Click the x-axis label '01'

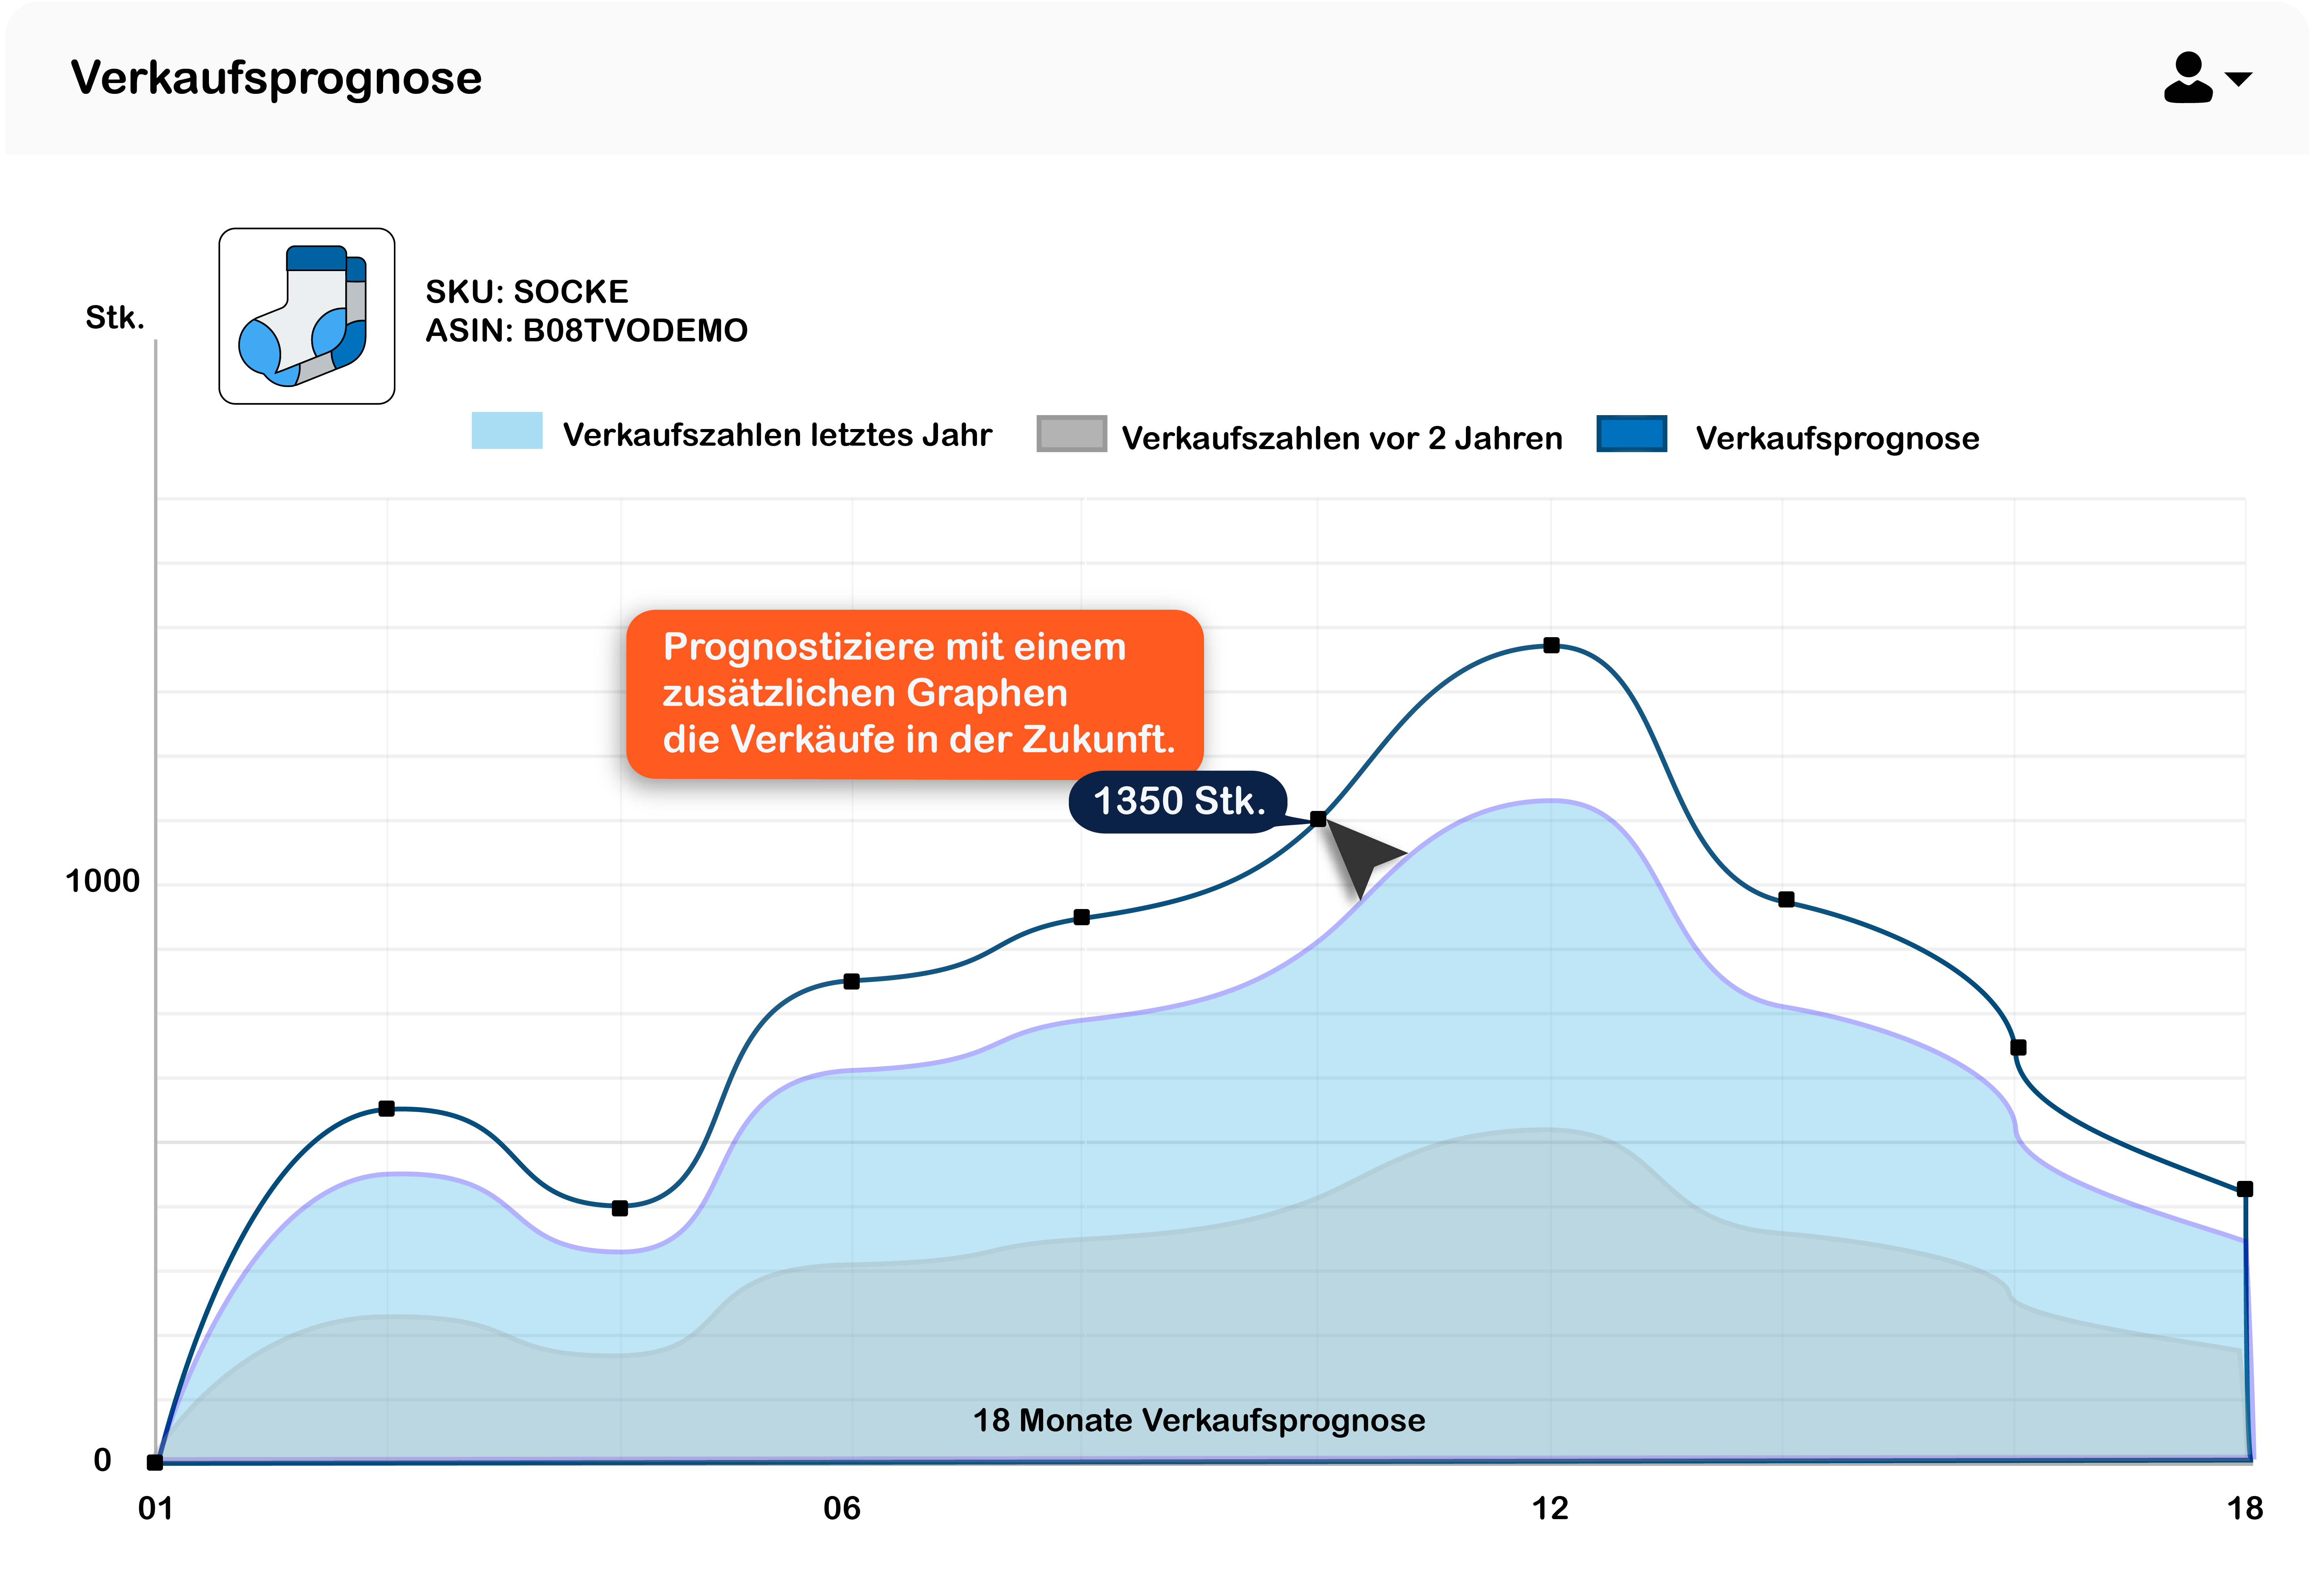pyautogui.click(x=155, y=1508)
